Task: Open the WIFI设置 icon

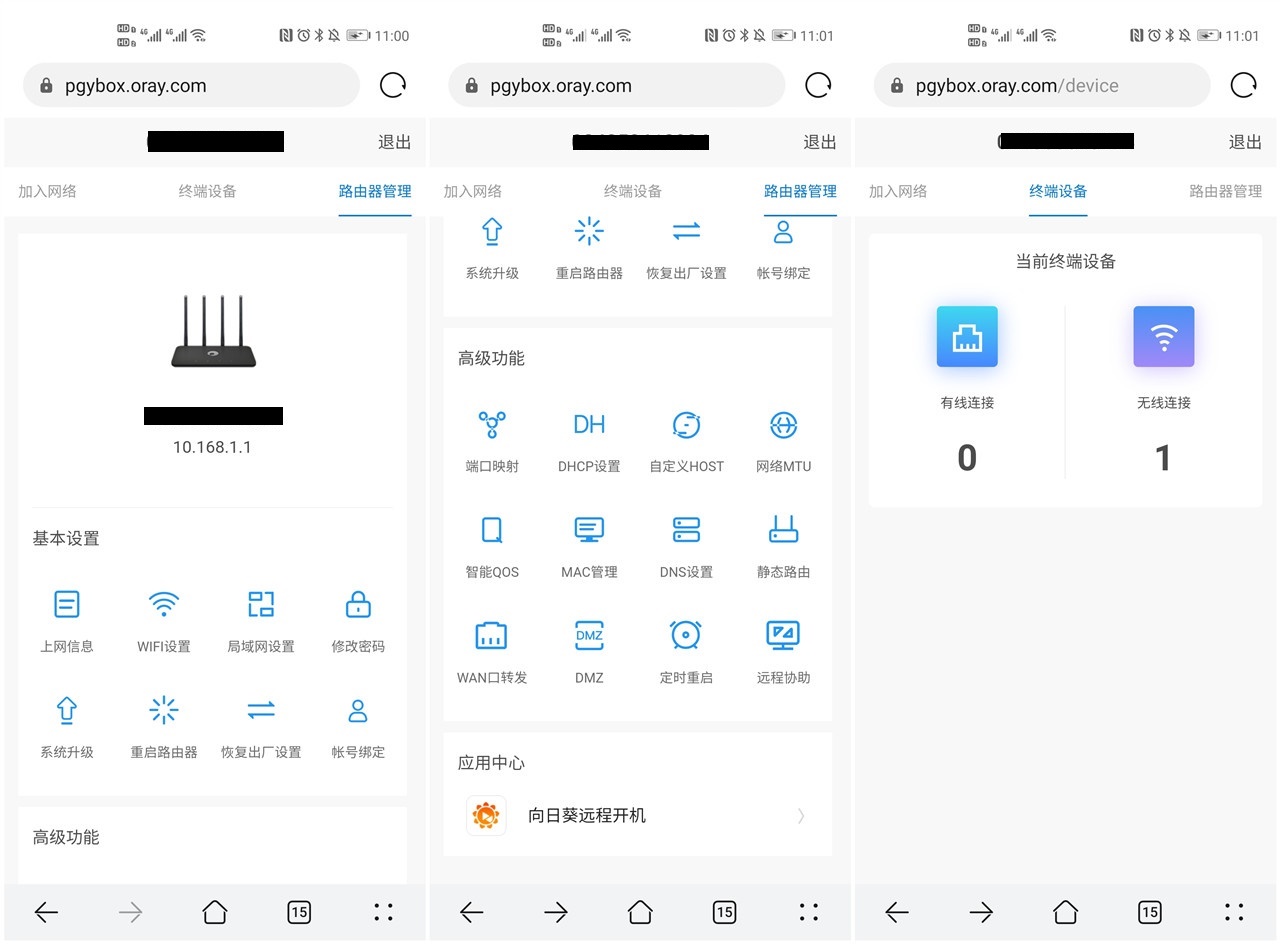Action: point(163,620)
